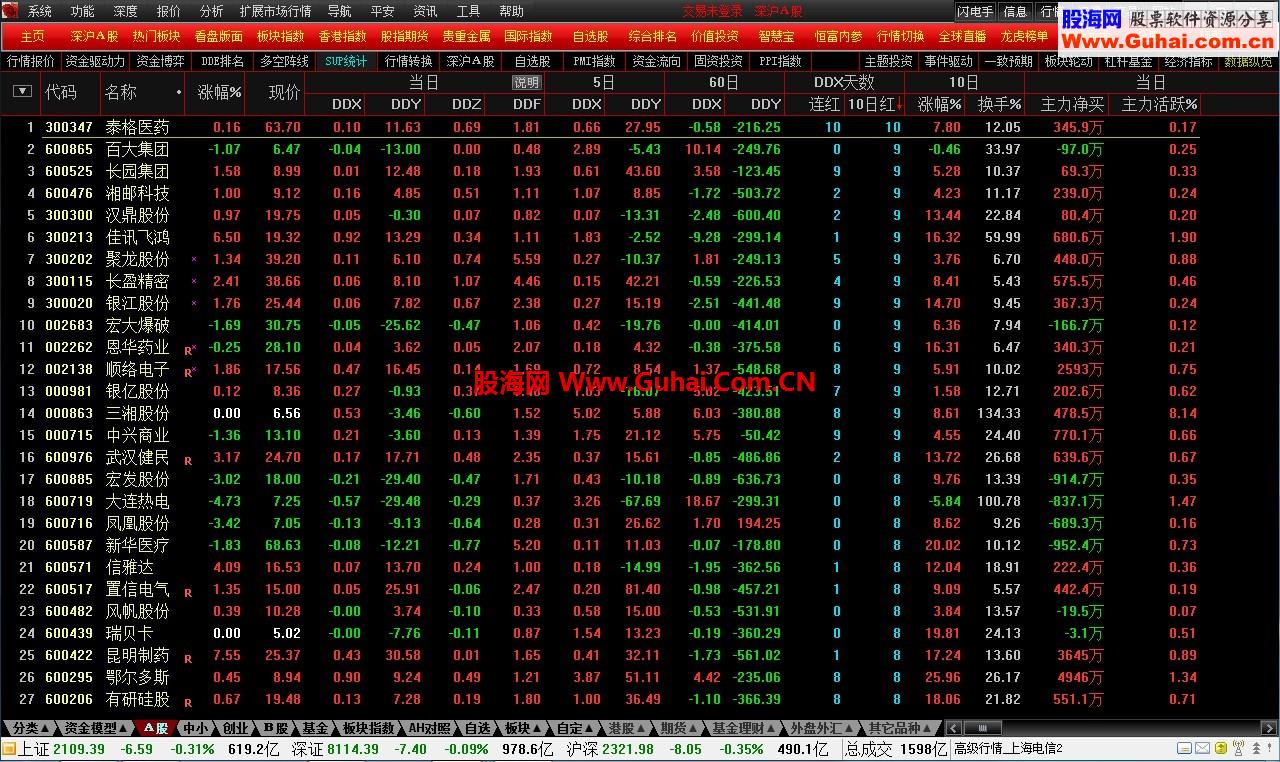Select the 武汉健民 stock row
Image resolution: width=1280 pixels, height=762 pixels.
coord(600,457)
